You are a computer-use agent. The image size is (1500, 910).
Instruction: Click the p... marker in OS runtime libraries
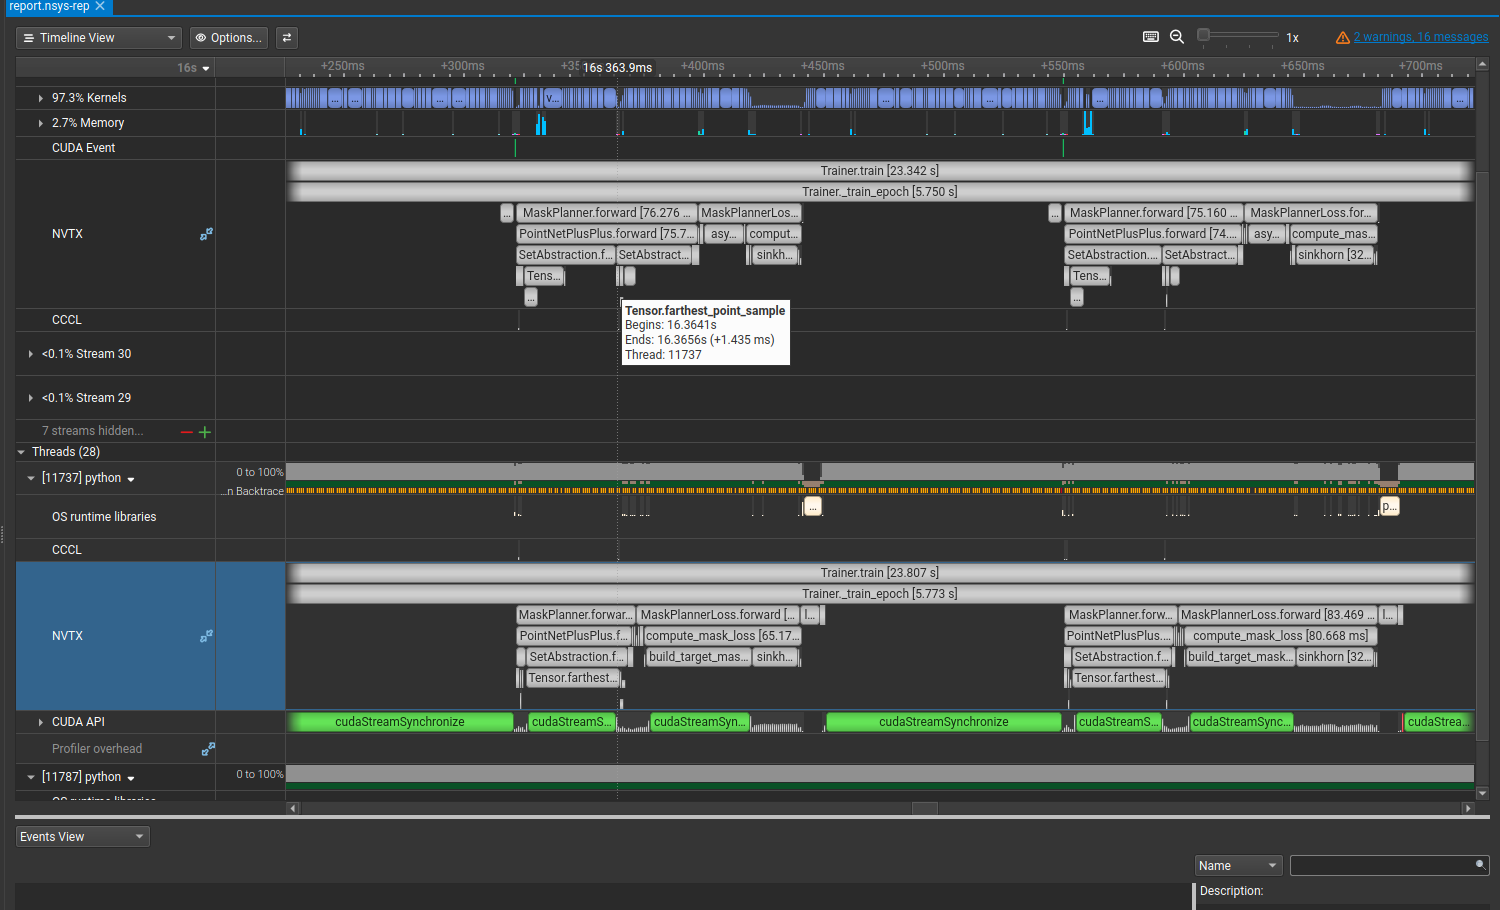[1389, 507]
